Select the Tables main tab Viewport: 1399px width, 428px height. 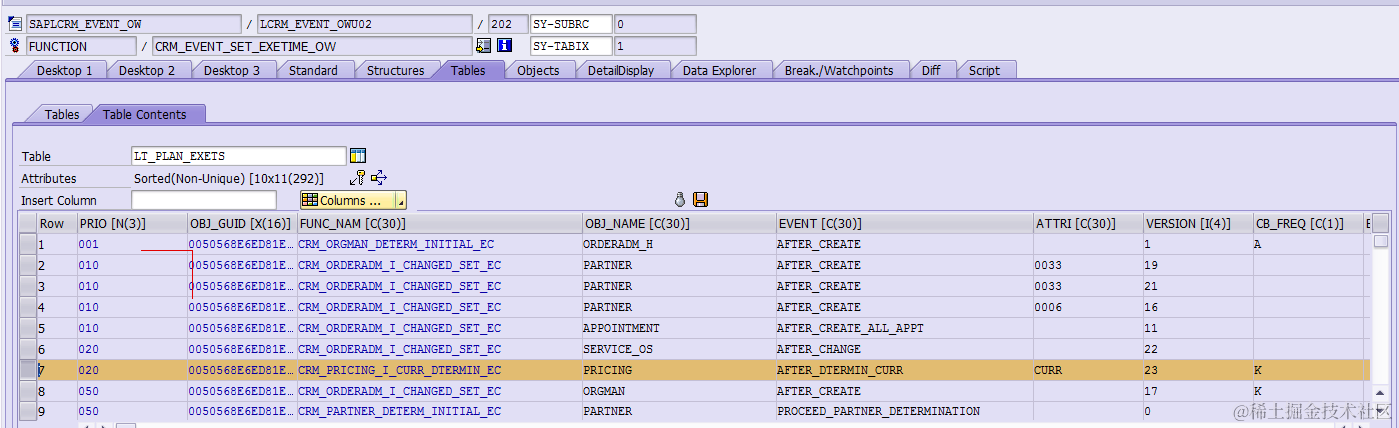(468, 70)
